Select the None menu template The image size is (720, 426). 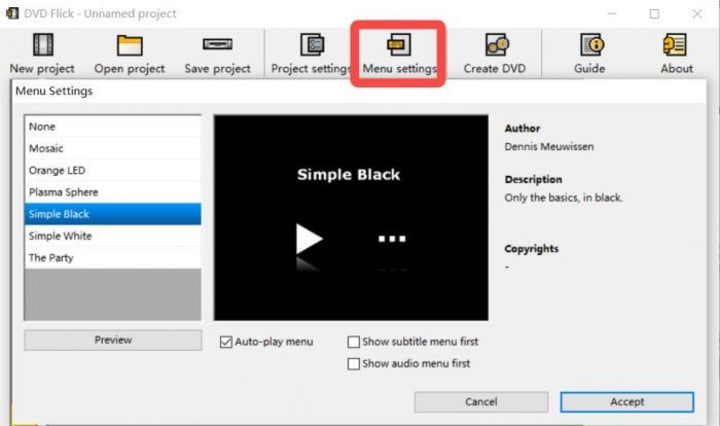click(x=112, y=127)
